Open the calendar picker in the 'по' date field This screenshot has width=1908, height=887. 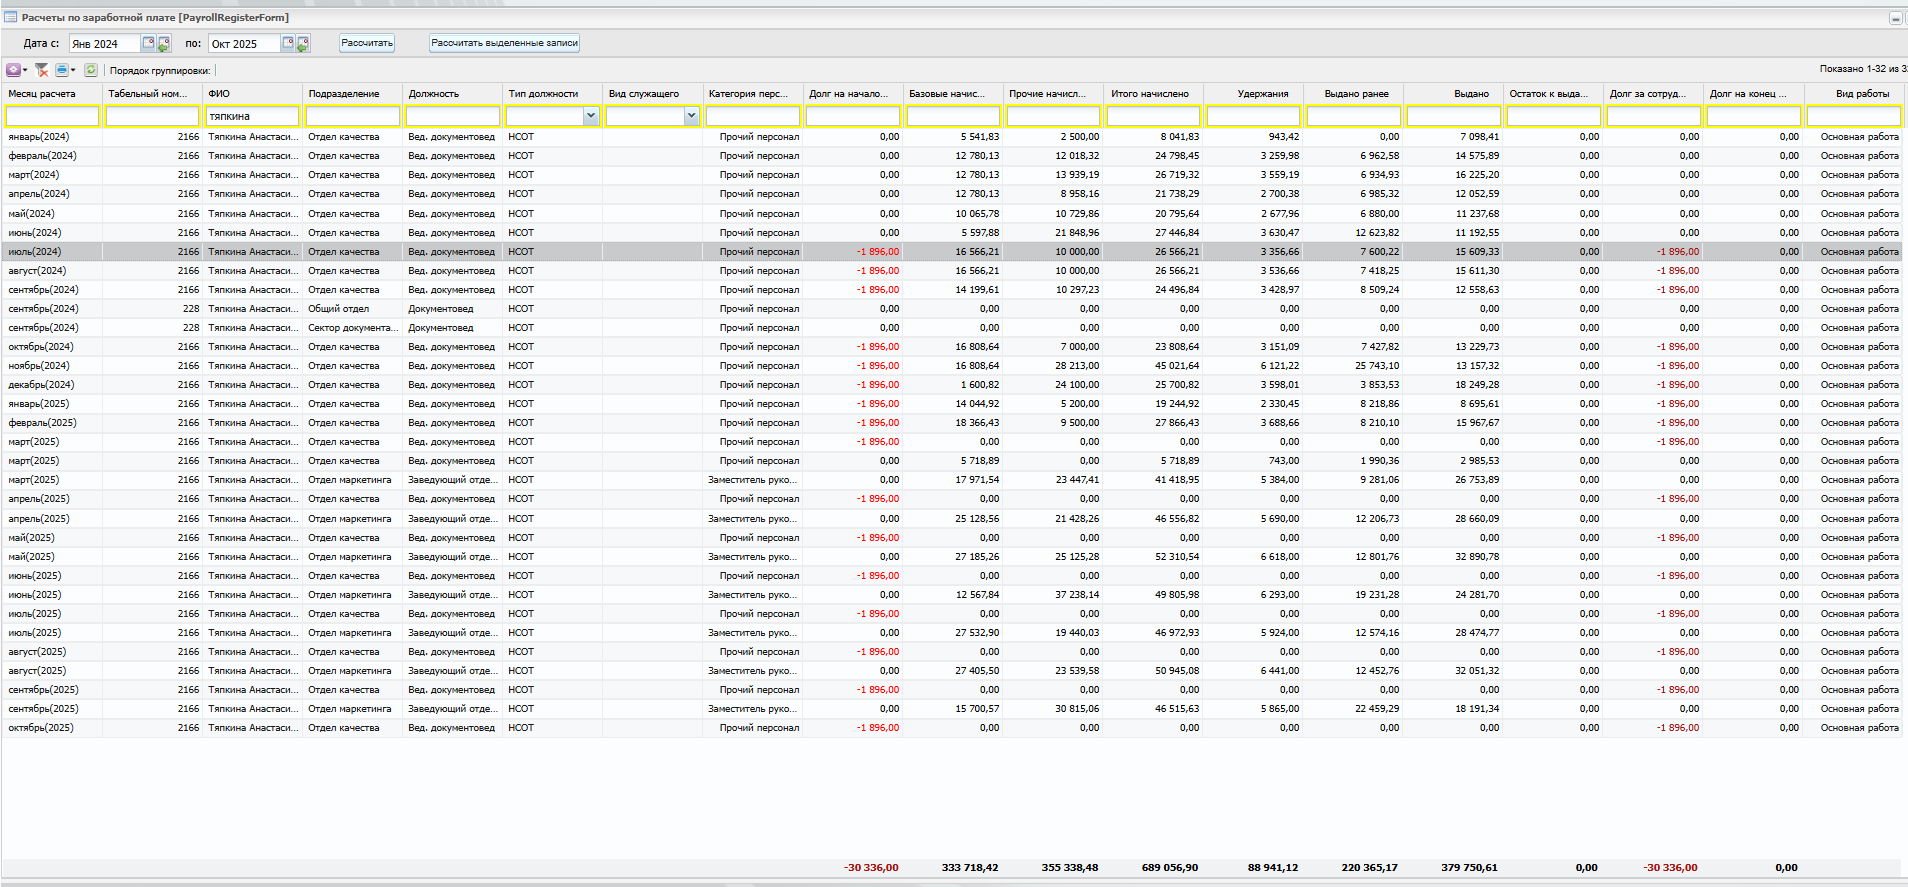pyautogui.click(x=288, y=43)
